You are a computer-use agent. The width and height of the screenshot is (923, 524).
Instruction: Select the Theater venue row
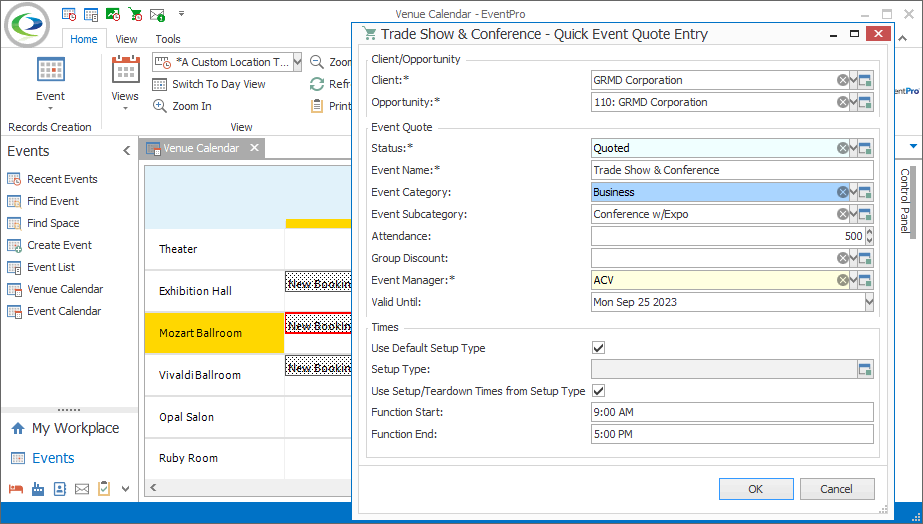click(x=214, y=249)
